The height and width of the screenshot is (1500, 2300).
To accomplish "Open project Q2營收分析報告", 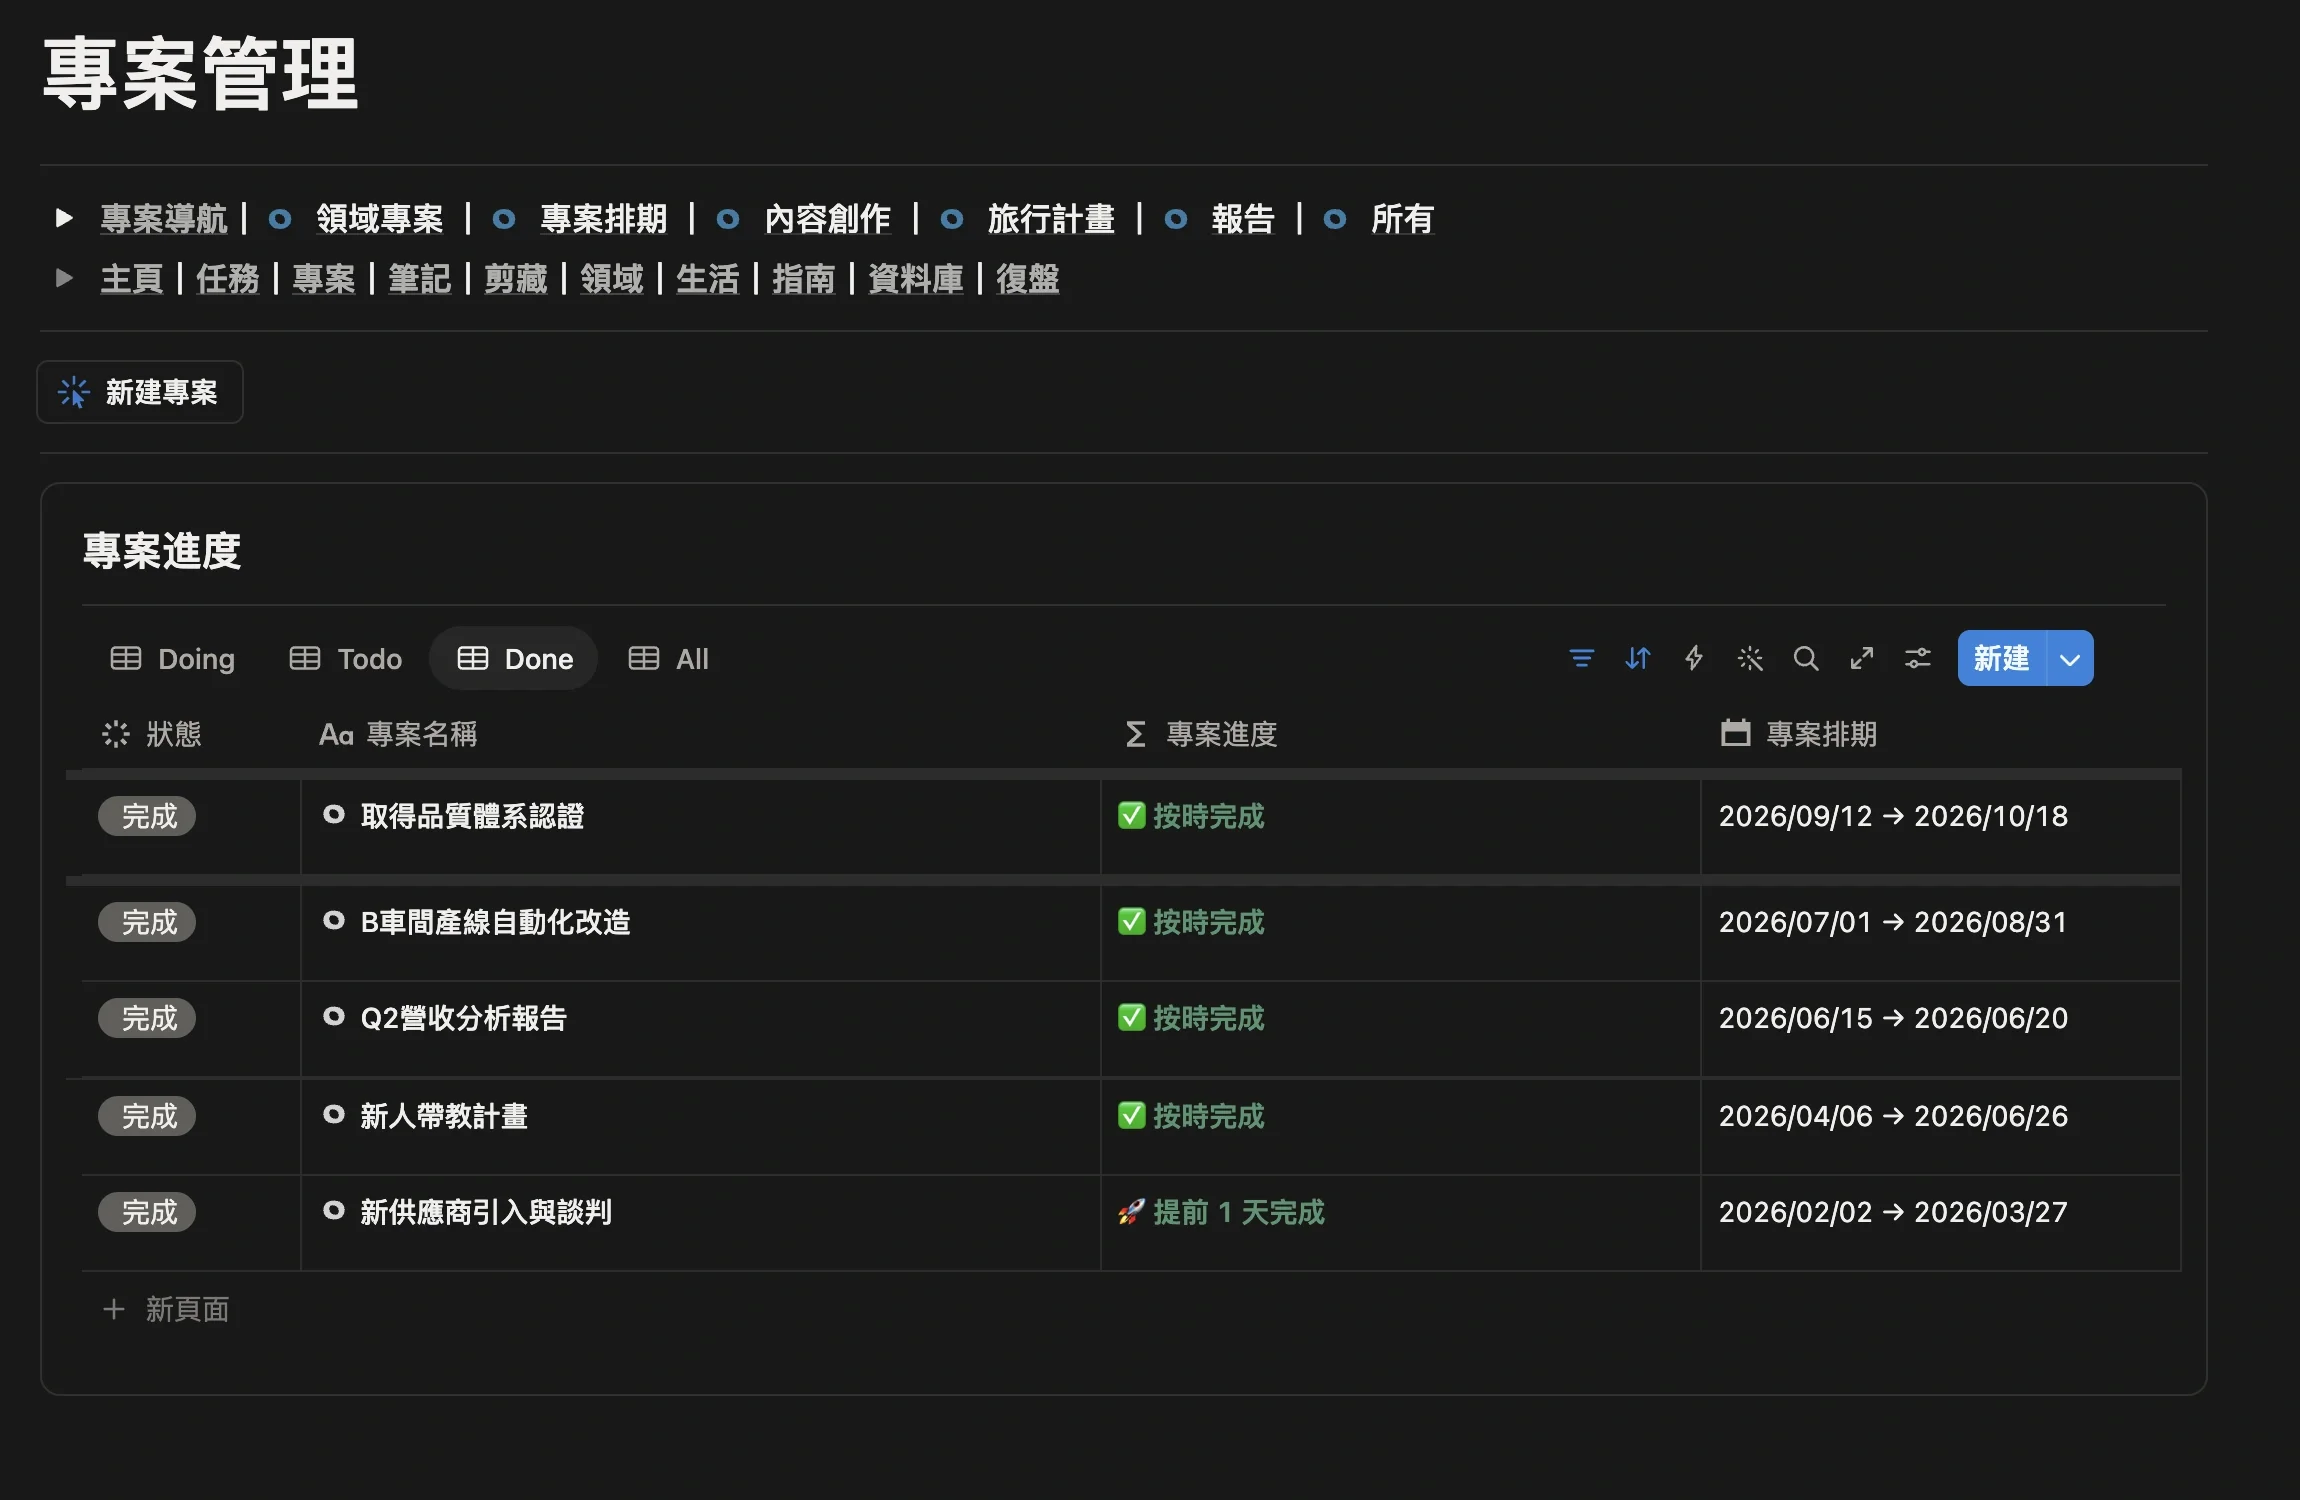I will point(463,1018).
